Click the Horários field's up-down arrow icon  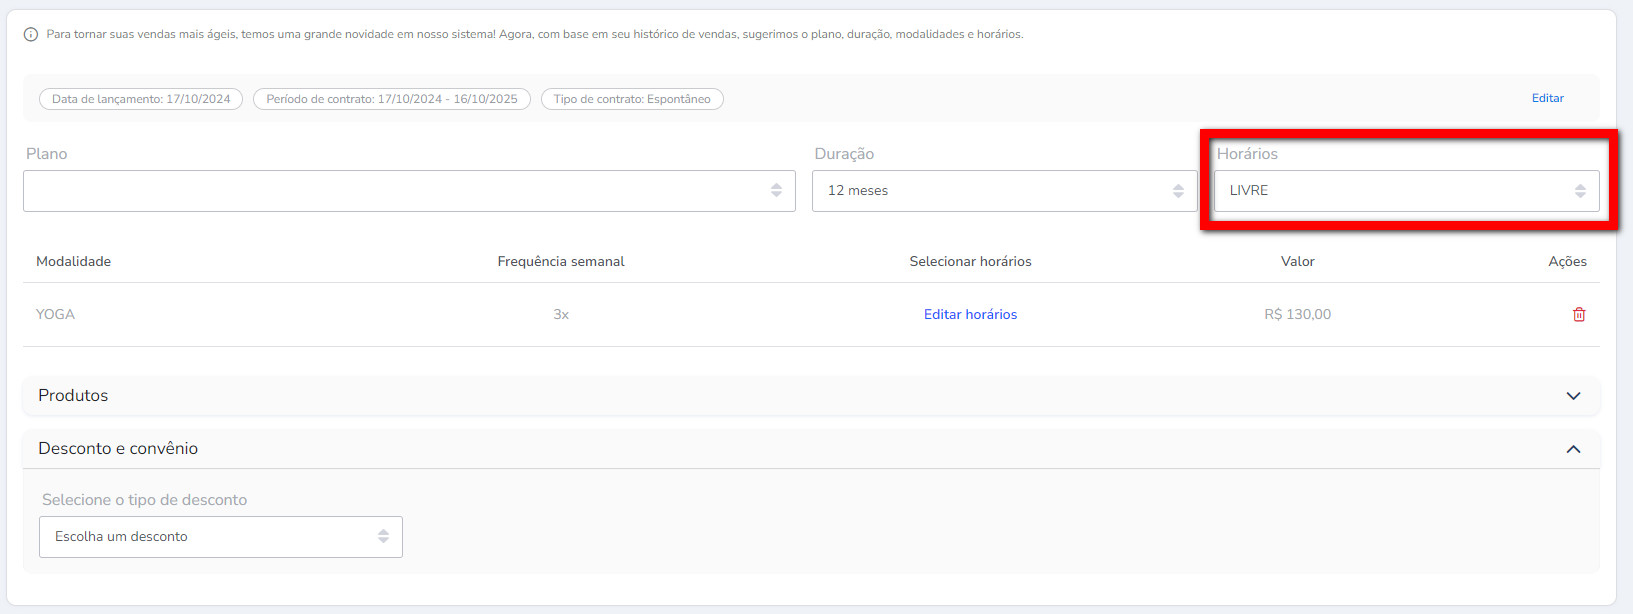tap(1580, 190)
